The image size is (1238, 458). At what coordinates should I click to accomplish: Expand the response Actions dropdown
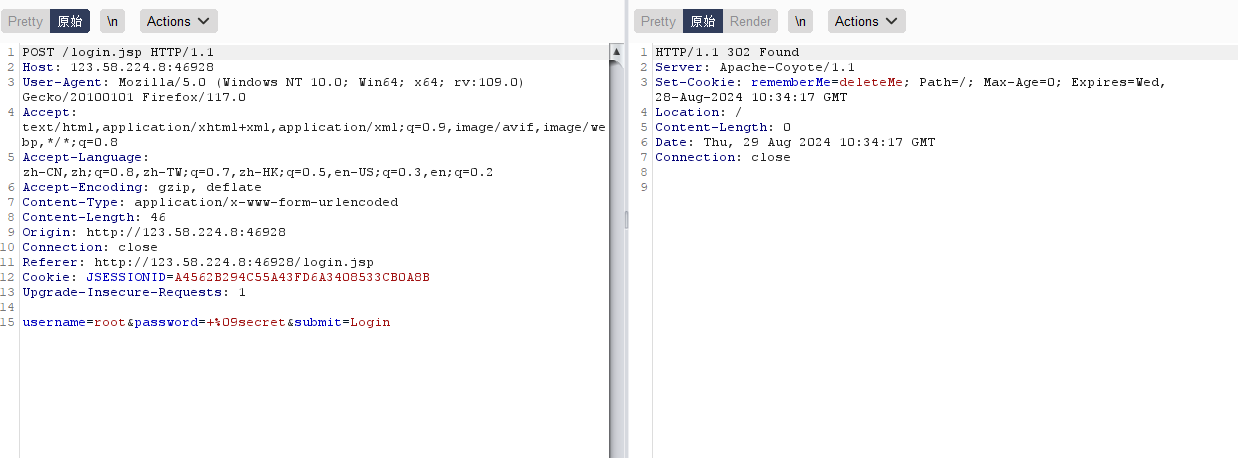[x=866, y=21]
